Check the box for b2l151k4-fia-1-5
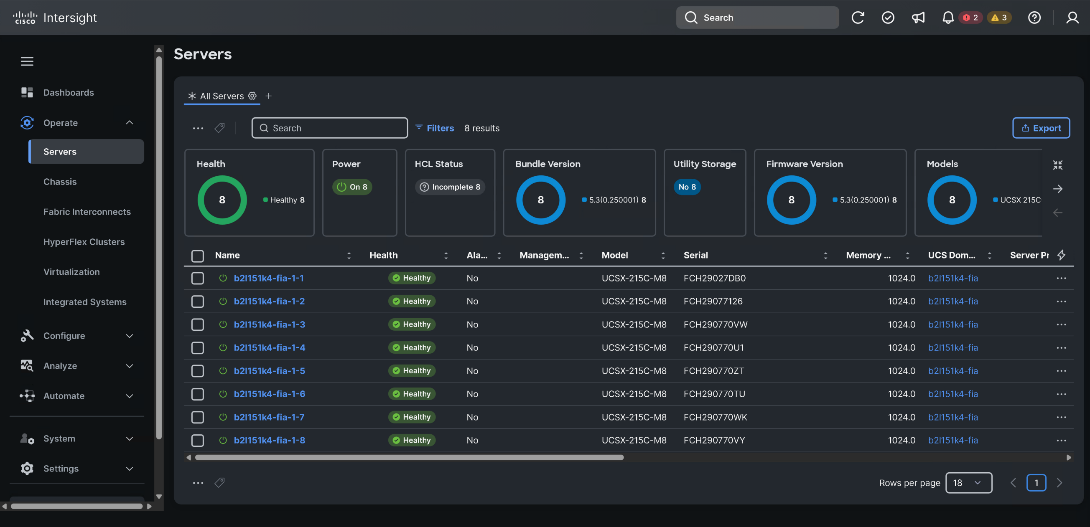Image resolution: width=1090 pixels, height=527 pixels. point(197,371)
